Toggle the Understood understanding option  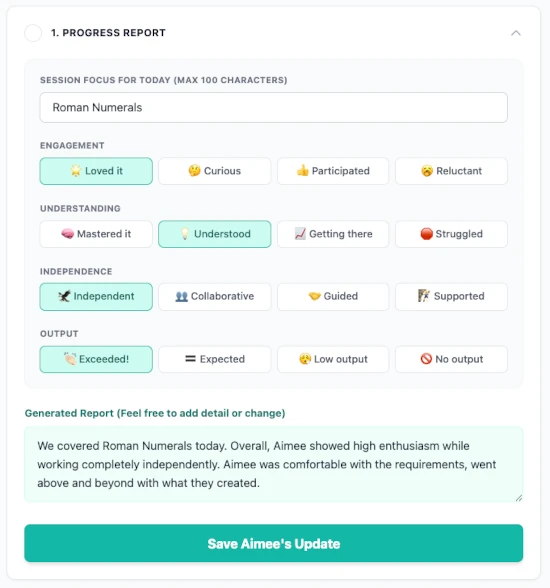(214, 234)
